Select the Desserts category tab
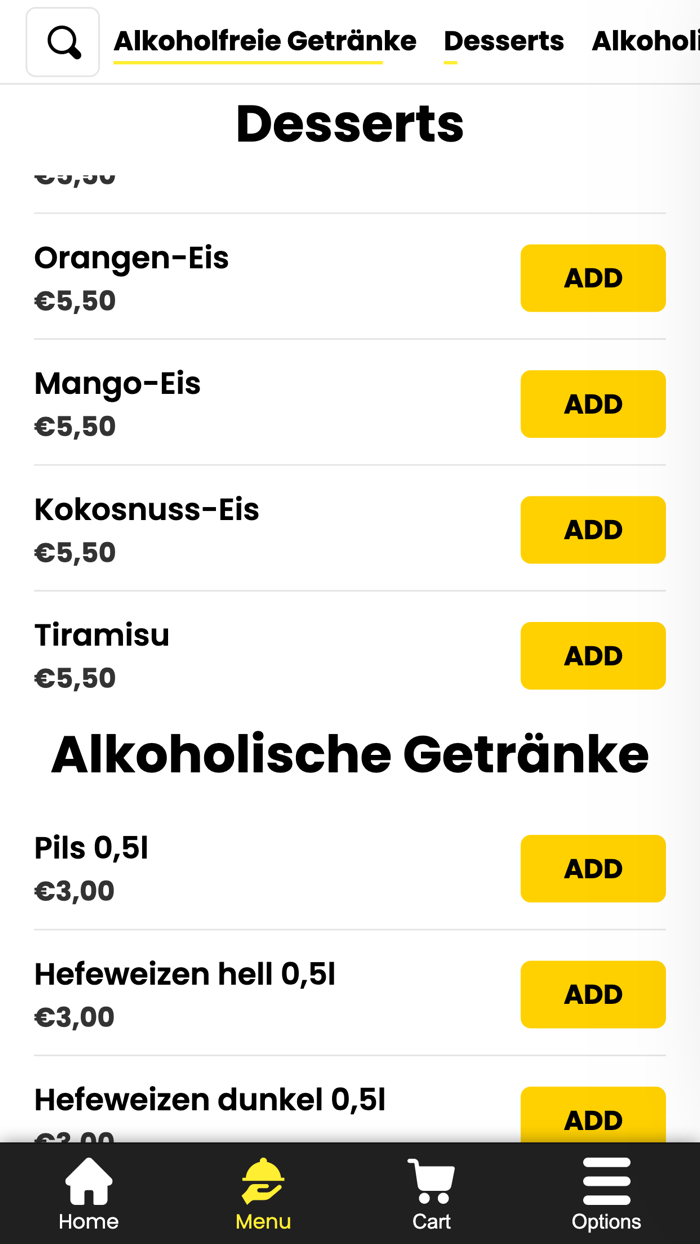This screenshot has width=700, height=1244. [503, 41]
